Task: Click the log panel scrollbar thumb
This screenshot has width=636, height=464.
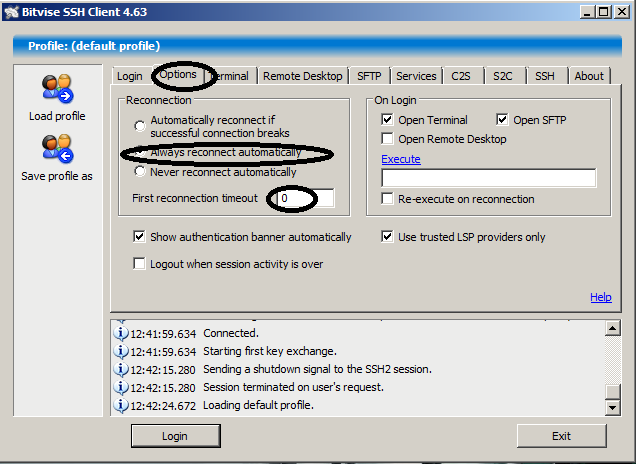Action: [612, 392]
